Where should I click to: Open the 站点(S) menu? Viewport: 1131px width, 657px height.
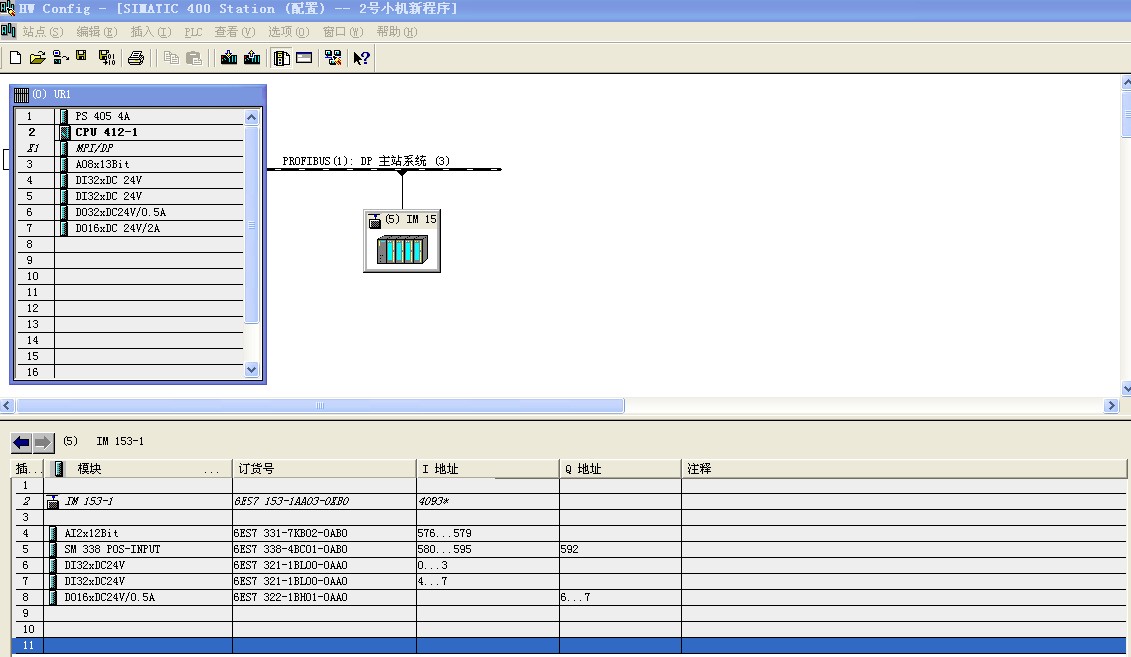[x=43, y=32]
